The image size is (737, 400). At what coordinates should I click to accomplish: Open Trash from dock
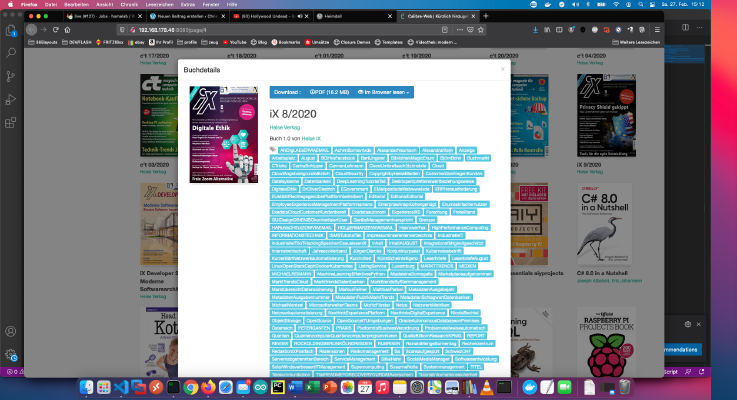(x=624, y=387)
